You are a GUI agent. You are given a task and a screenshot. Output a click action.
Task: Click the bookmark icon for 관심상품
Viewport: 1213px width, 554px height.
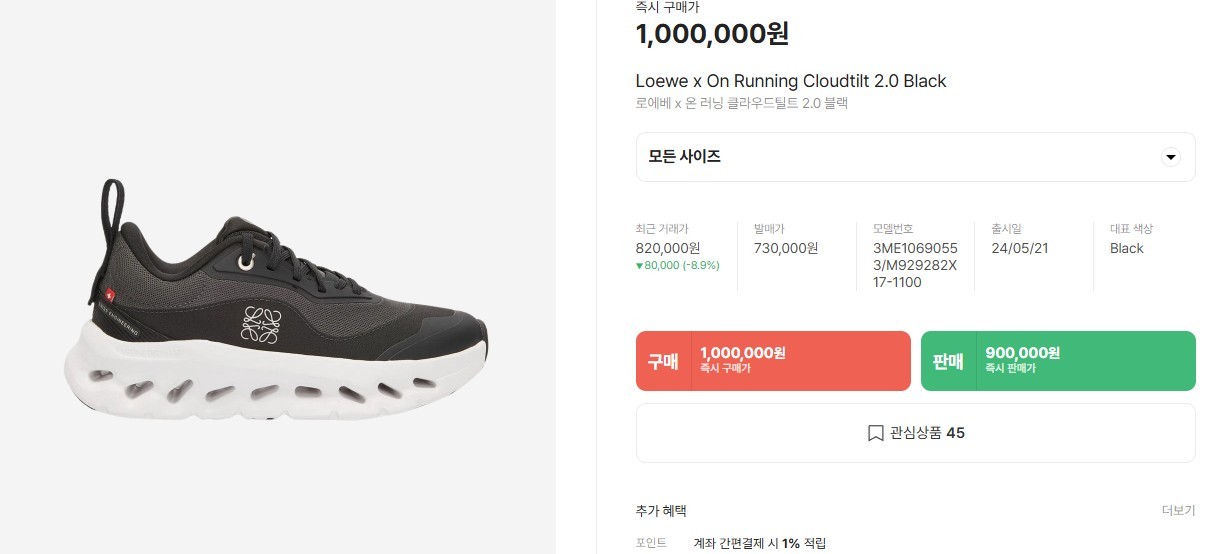tap(875, 433)
